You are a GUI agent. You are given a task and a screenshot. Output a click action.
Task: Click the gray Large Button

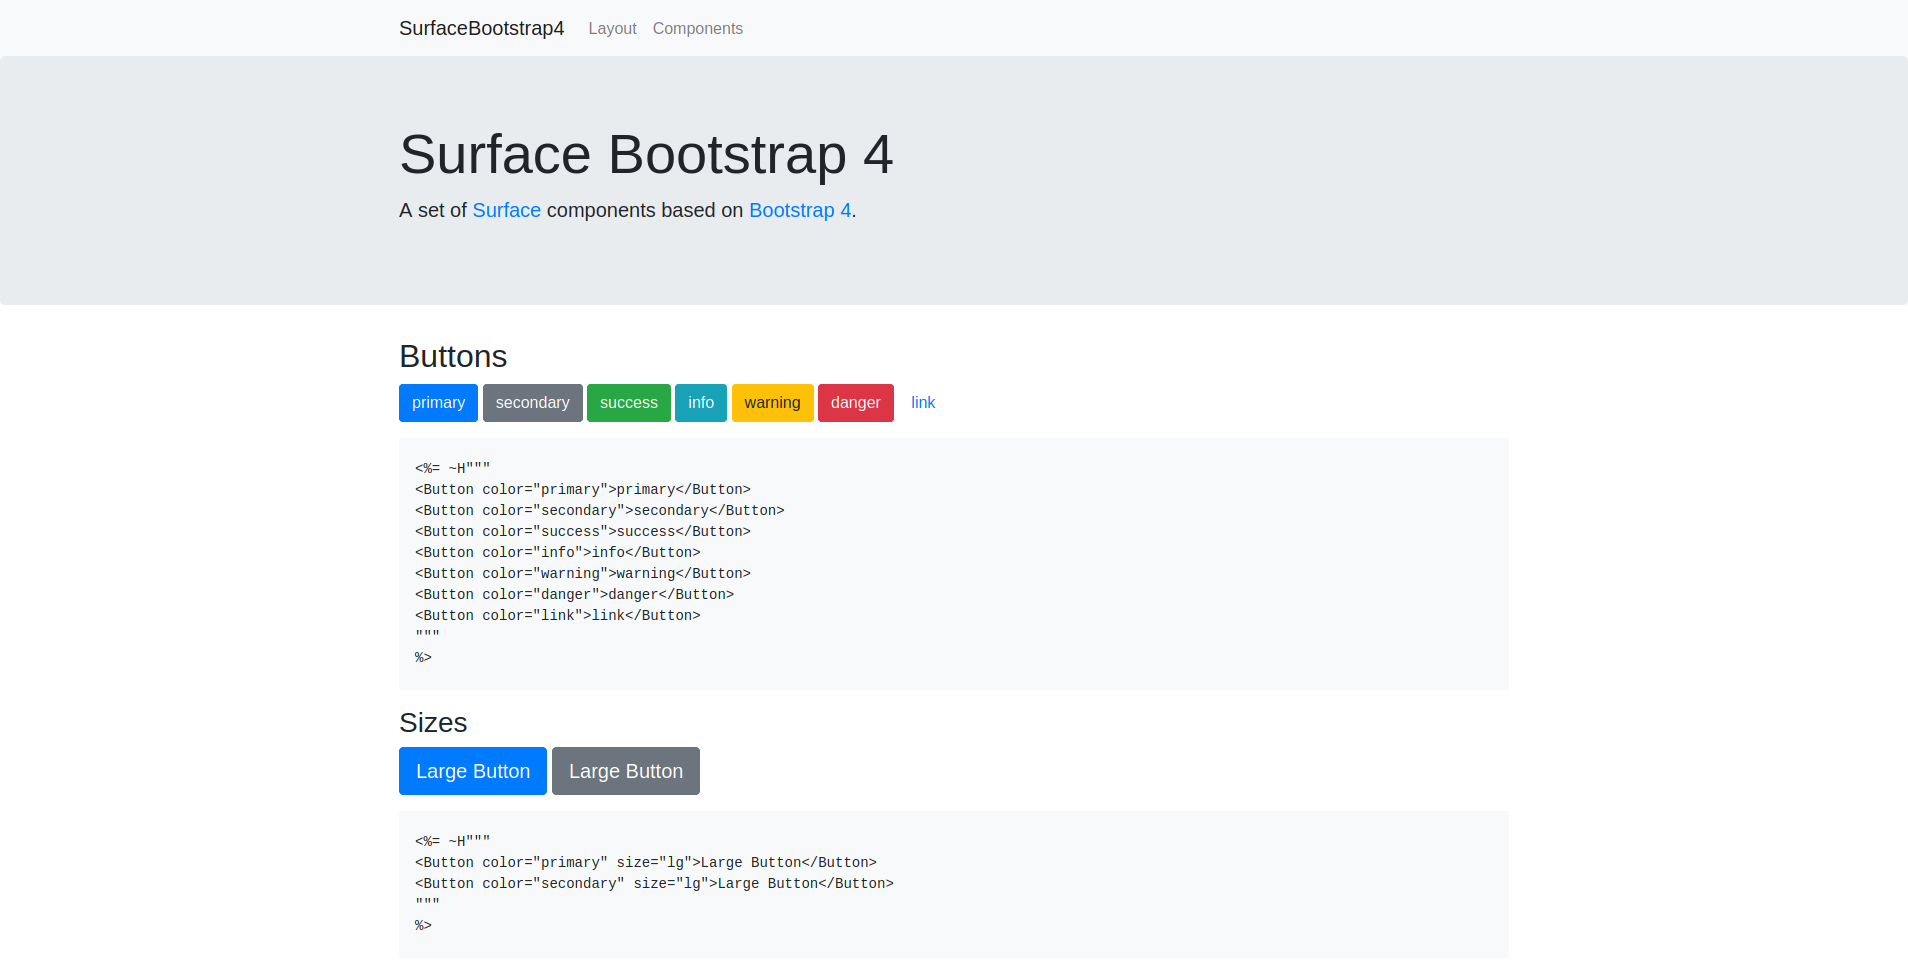pyautogui.click(x=626, y=771)
